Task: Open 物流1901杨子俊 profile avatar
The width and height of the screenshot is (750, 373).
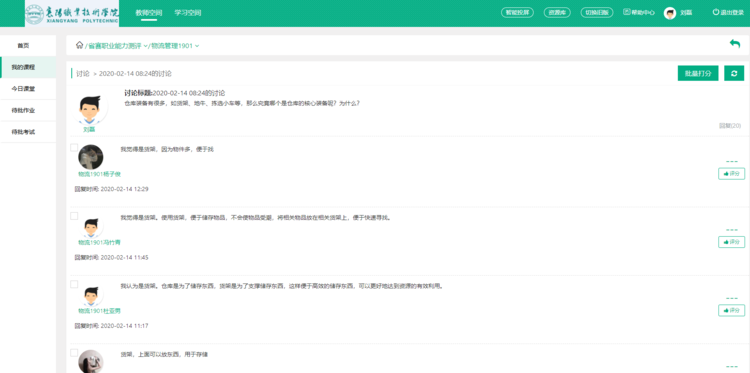Action: [x=90, y=157]
